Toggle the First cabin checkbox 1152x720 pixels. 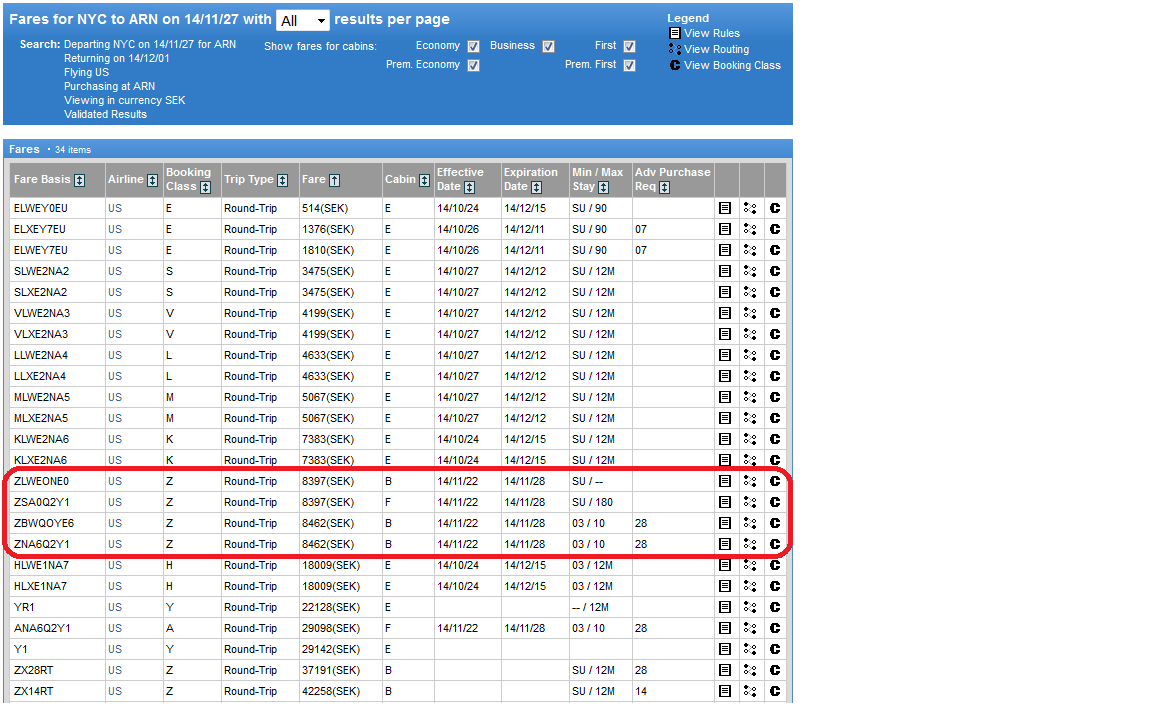629,46
